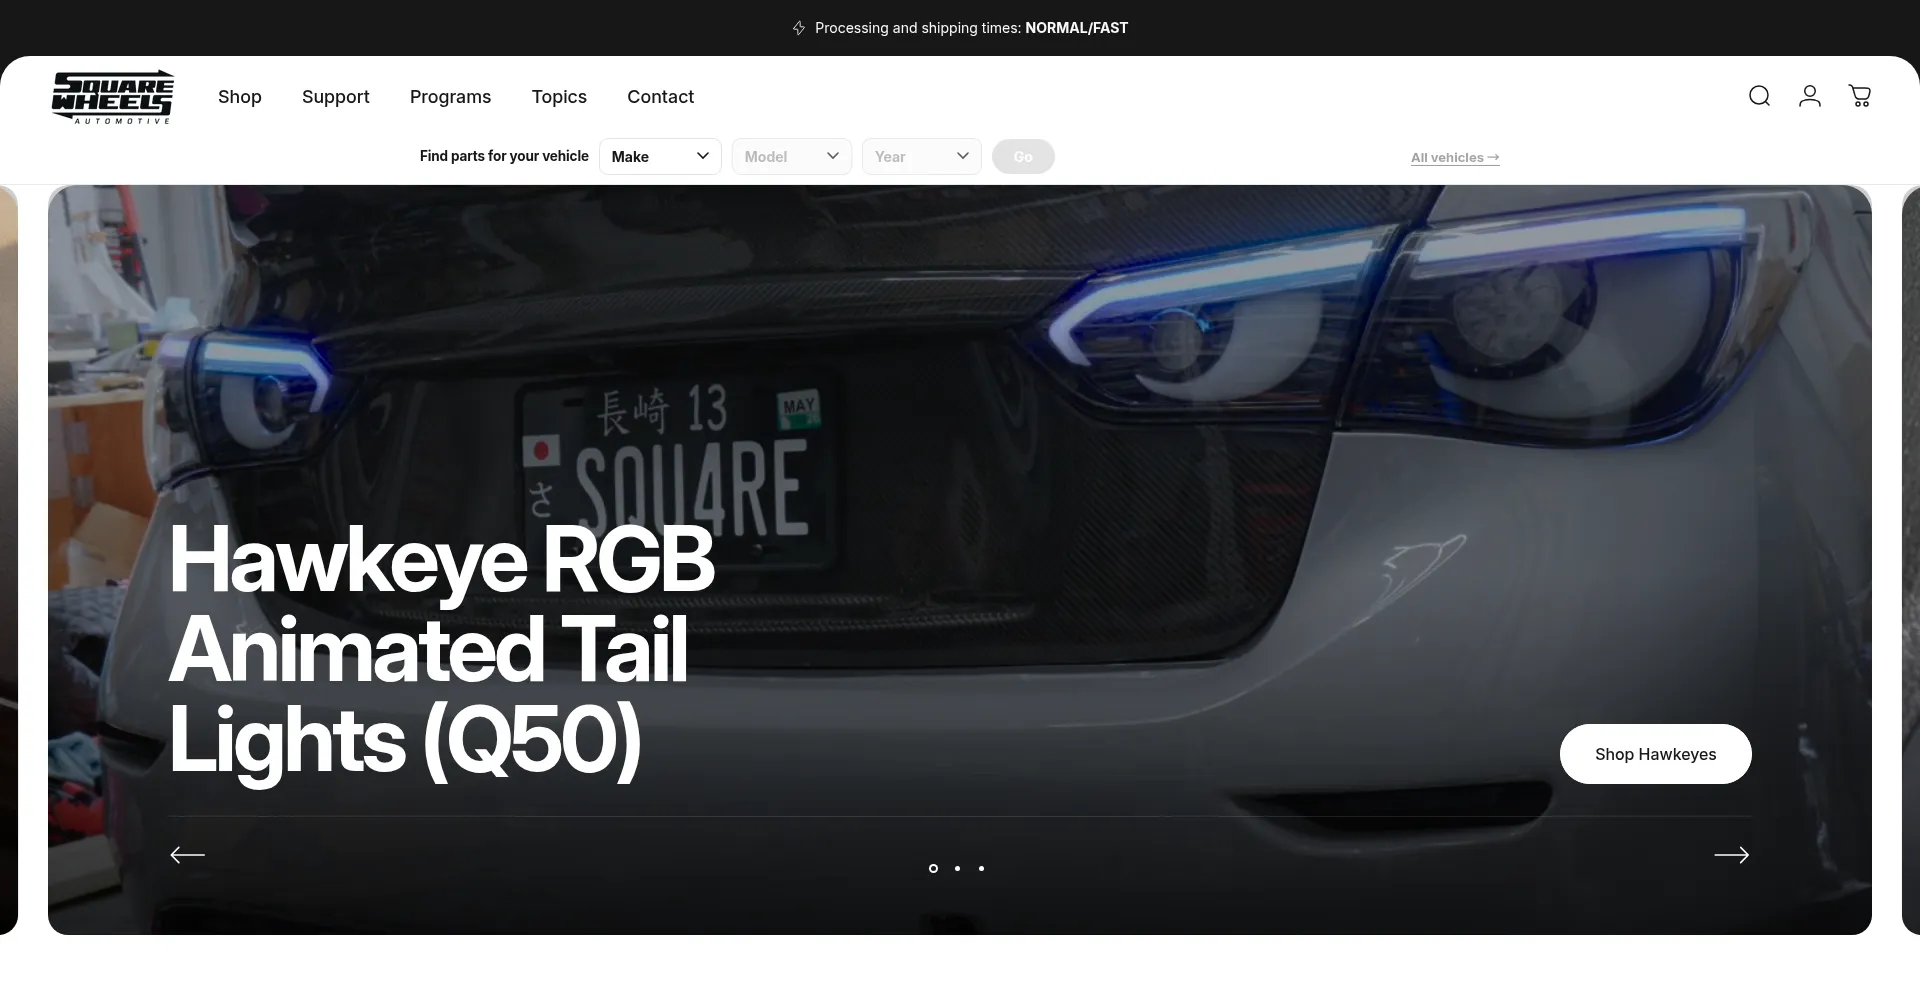
Task: Click the partially visible previous slide on left edge
Action: point(9,560)
